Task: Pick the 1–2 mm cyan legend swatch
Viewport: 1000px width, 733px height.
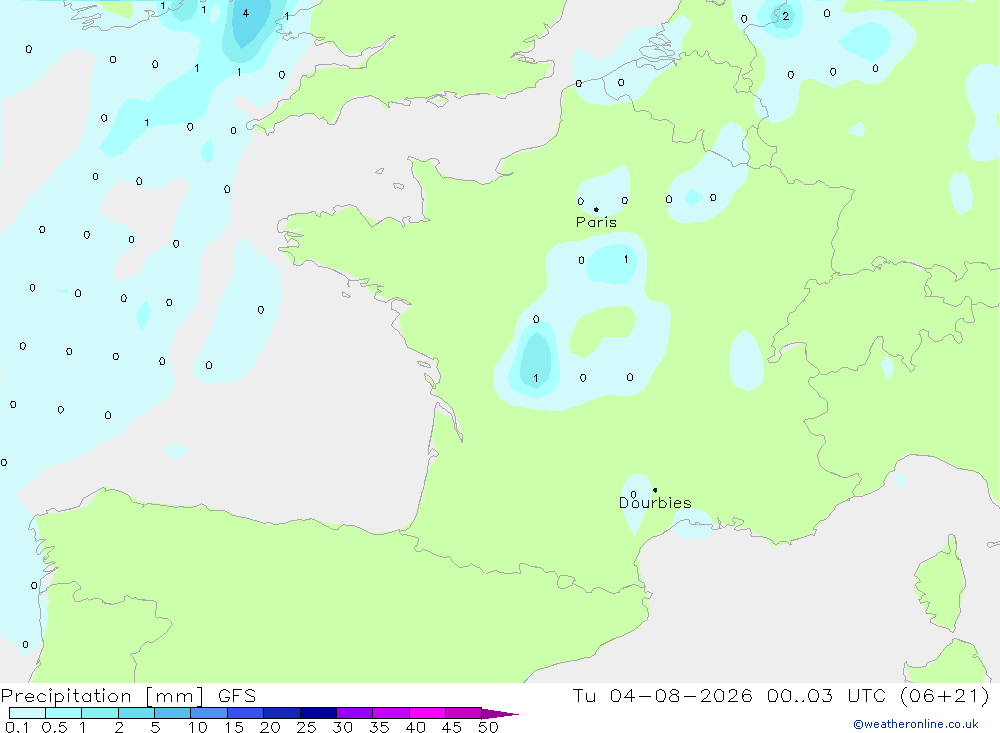Action: click(x=99, y=713)
